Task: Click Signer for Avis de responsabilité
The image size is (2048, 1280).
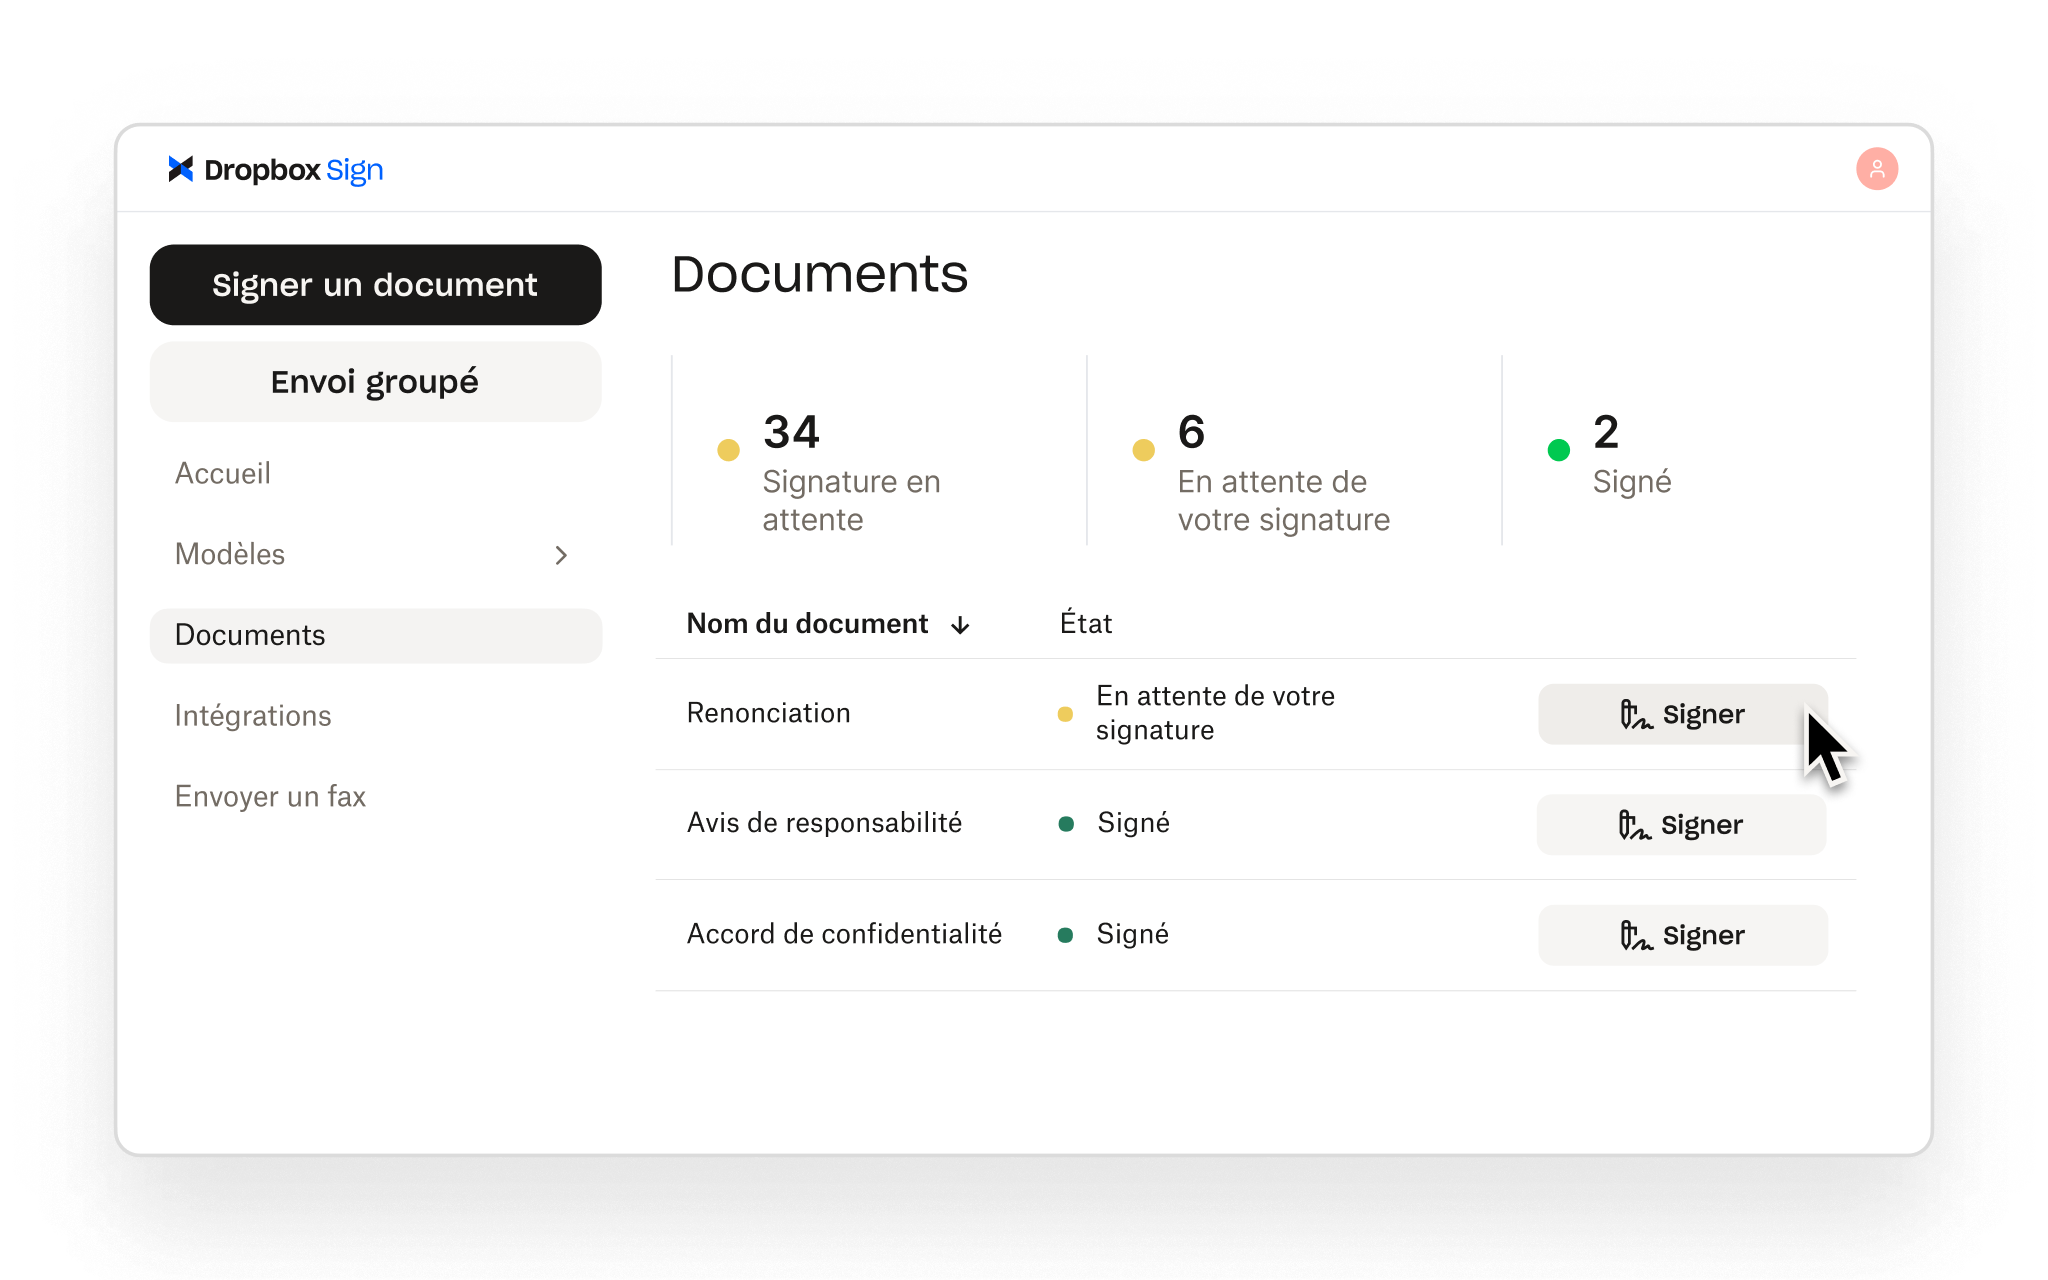Action: (1681, 825)
